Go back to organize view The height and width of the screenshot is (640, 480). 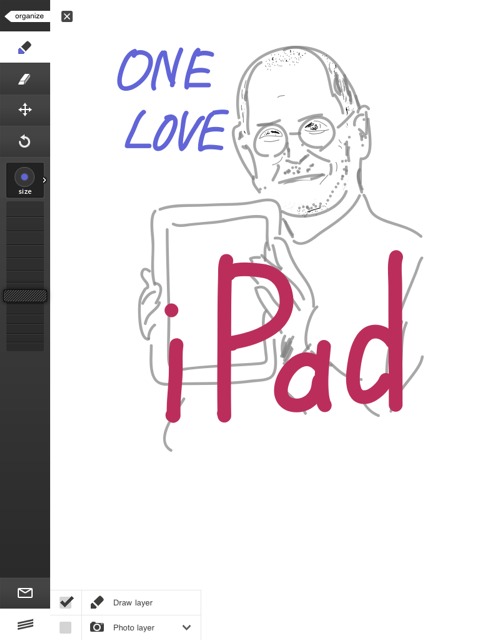point(27,16)
